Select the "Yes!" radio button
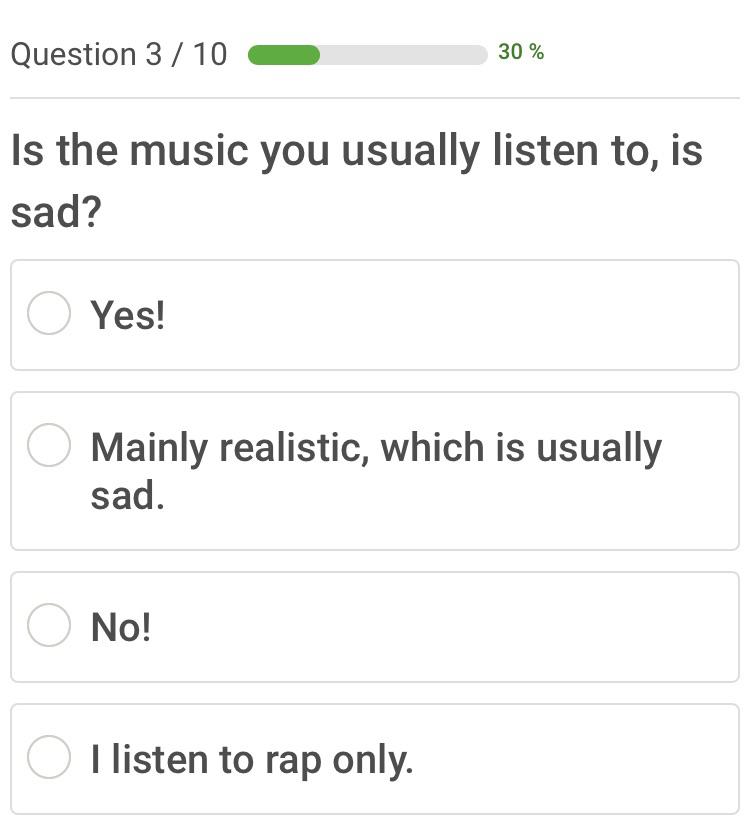 pyautogui.click(x=49, y=313)
